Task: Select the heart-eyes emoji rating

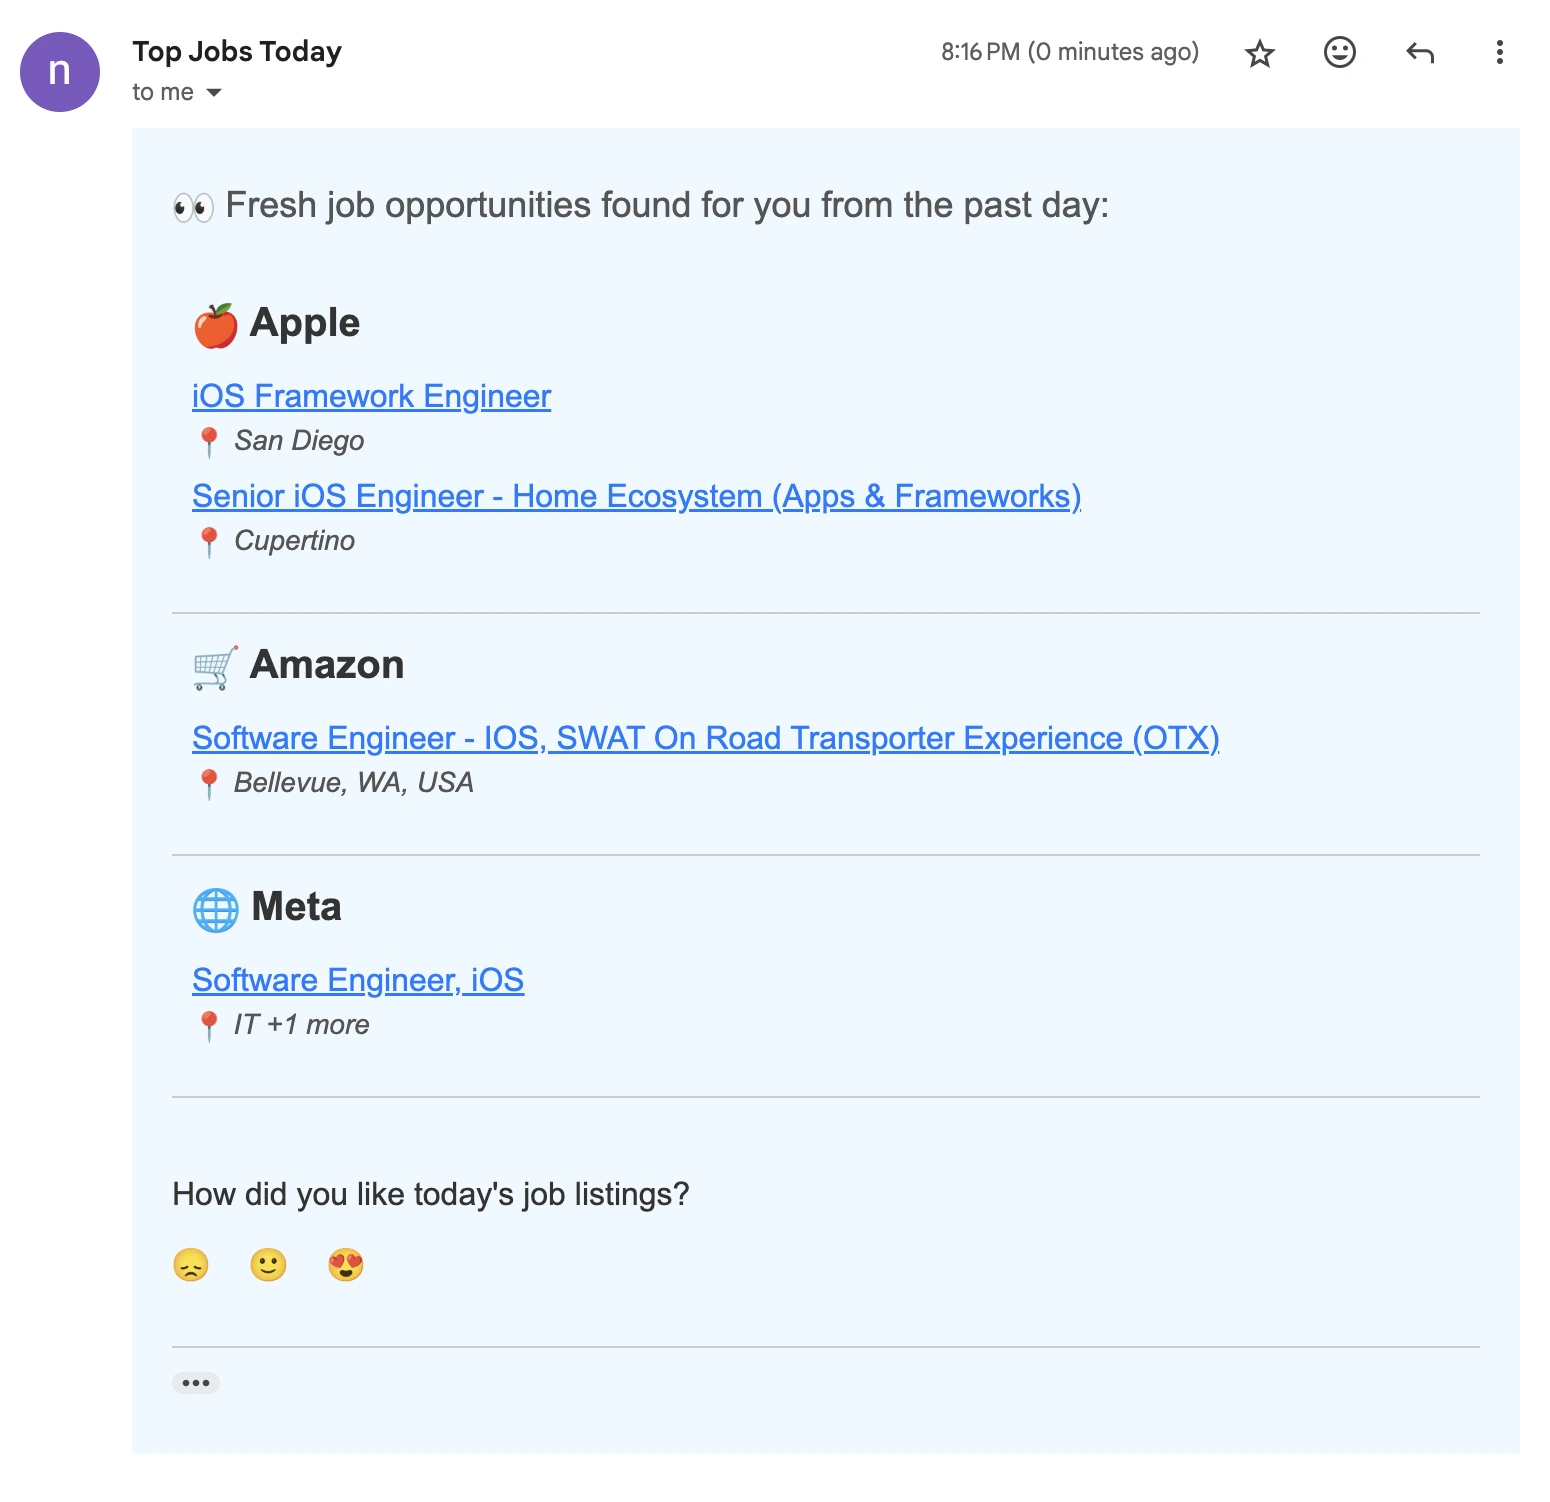Action: 344,1265
